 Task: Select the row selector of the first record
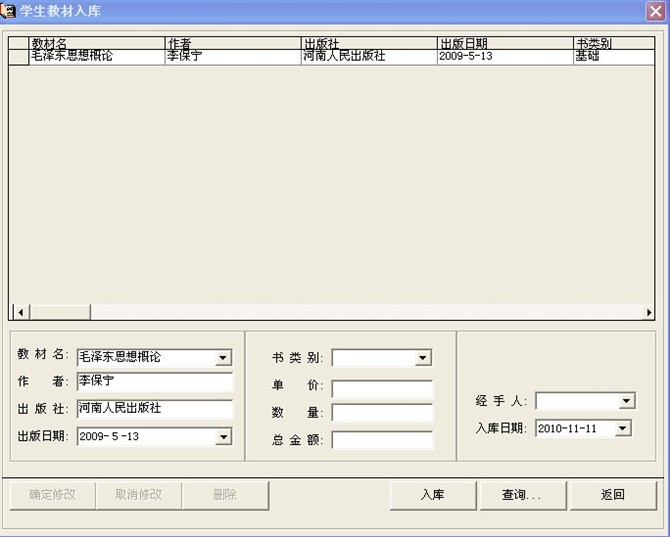point(18,57)
